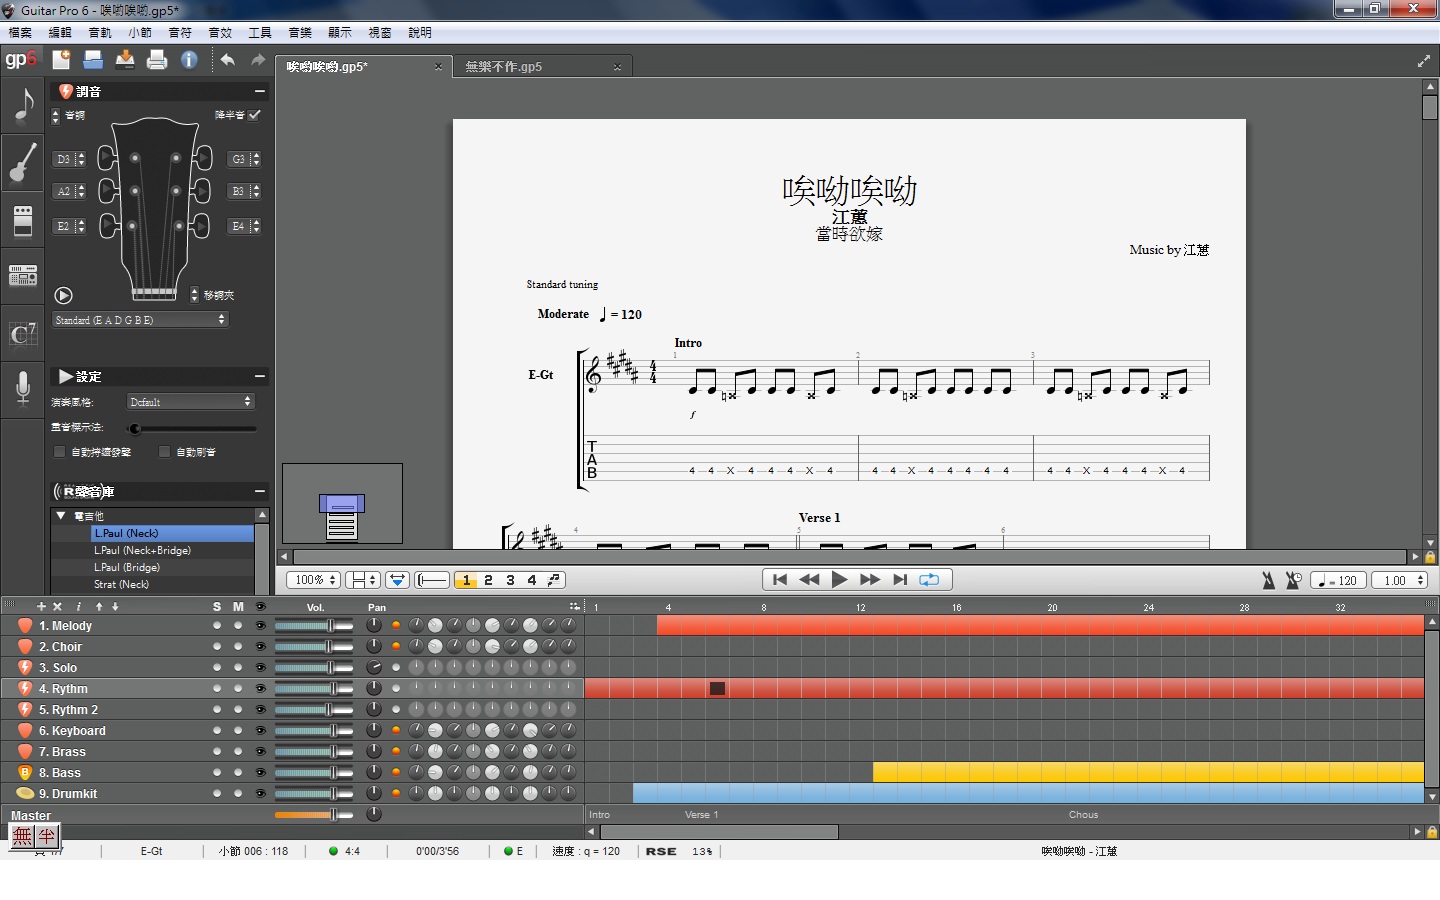This screenshot has width=1440, height=900.
Task: Open the menu just before the last menu
Action: click(x=380, y=33)
